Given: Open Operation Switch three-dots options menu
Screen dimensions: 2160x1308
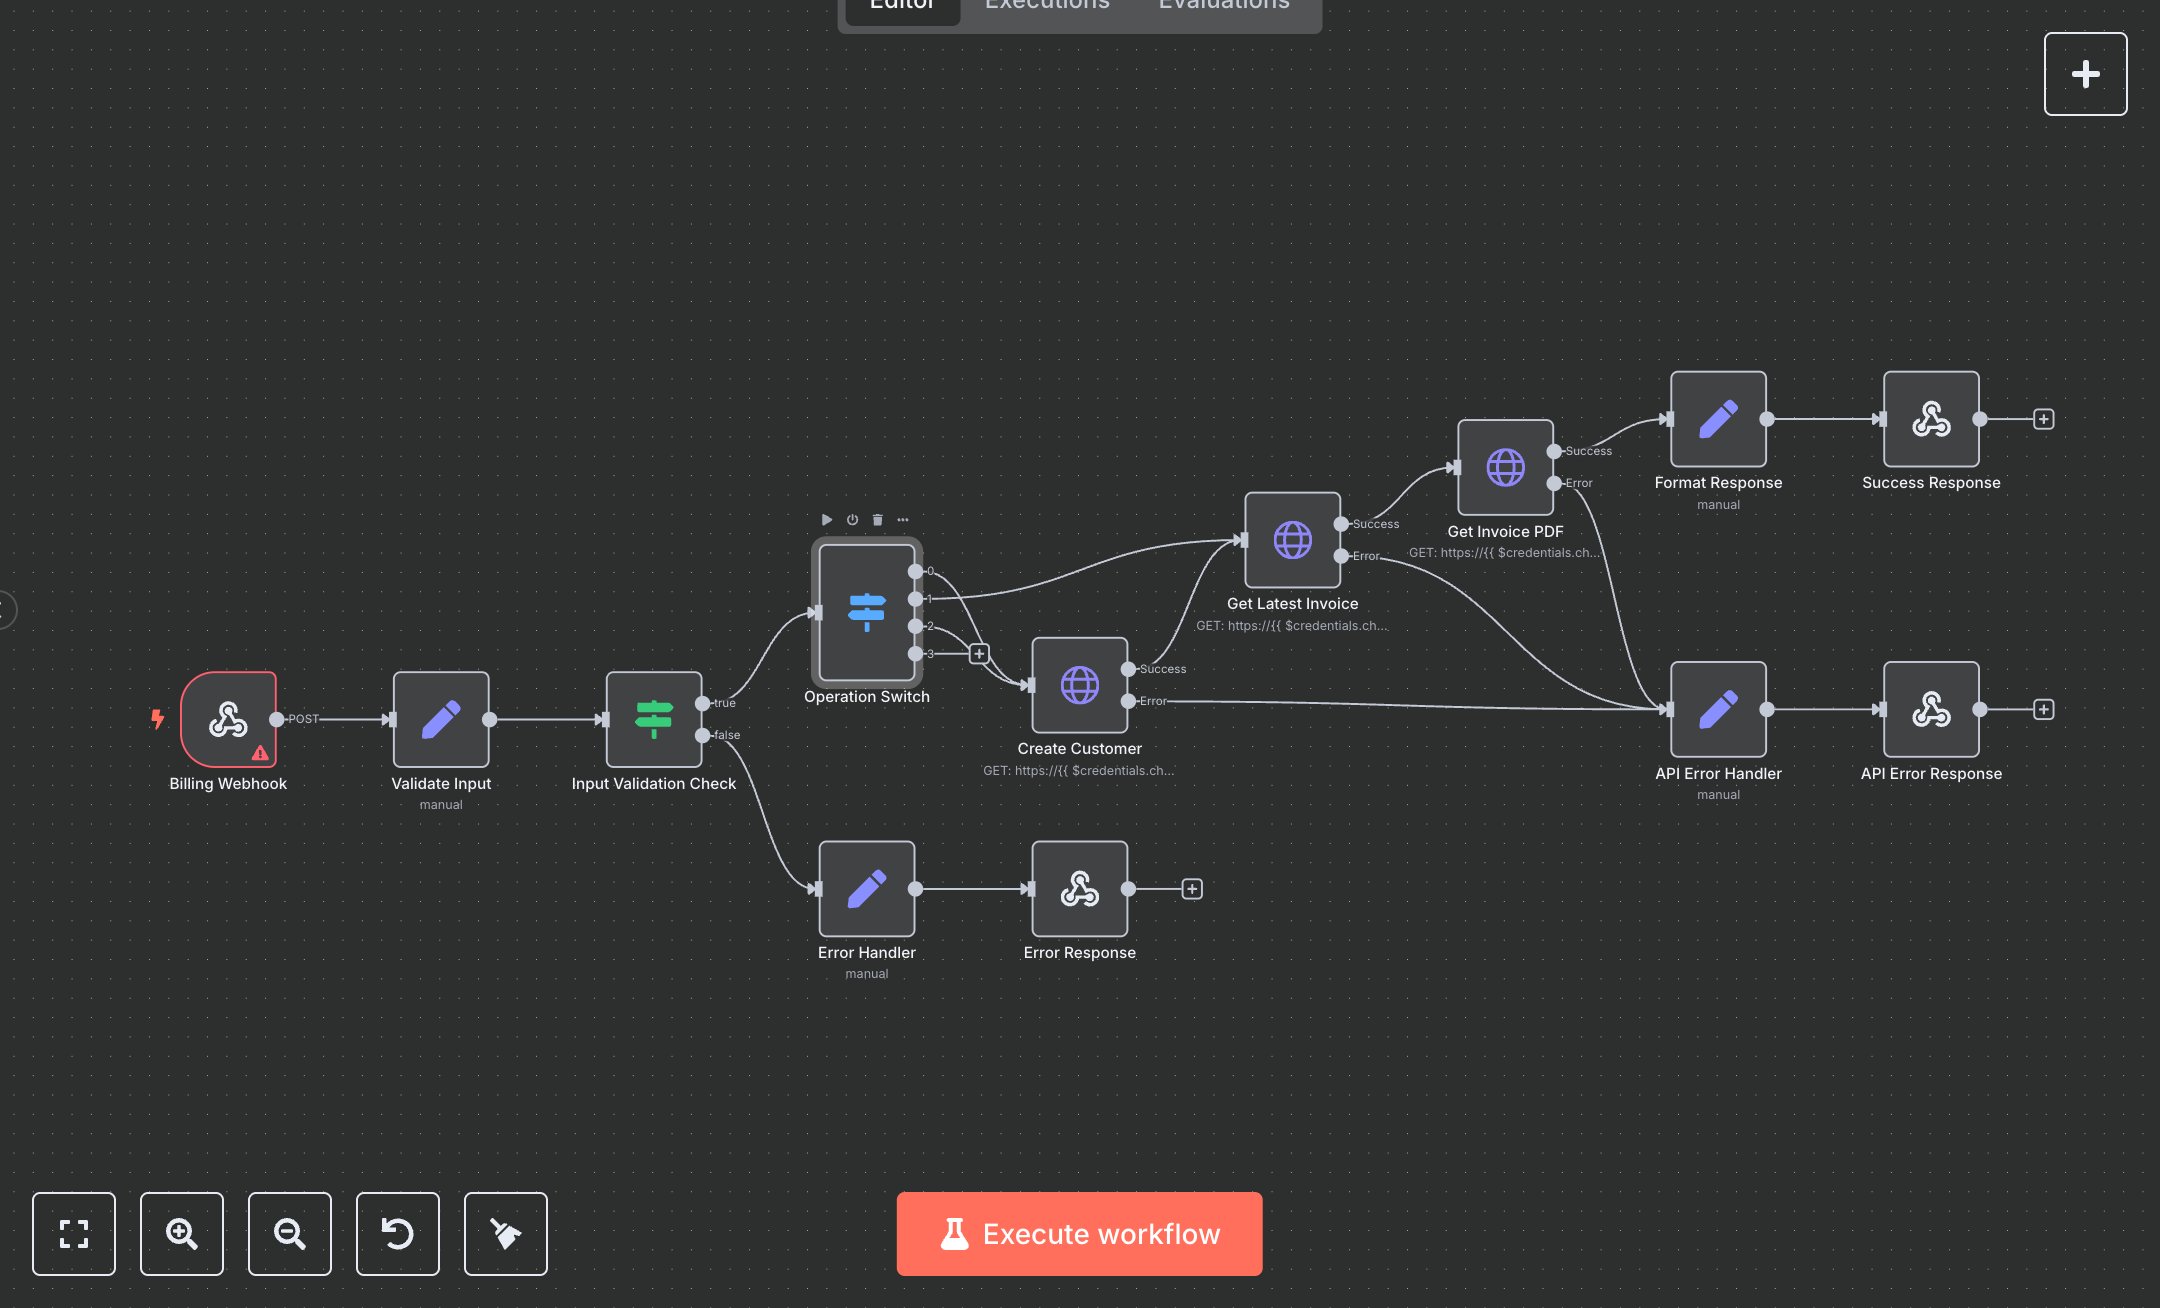Looking at the screenshot, I should tap(903, 520).
